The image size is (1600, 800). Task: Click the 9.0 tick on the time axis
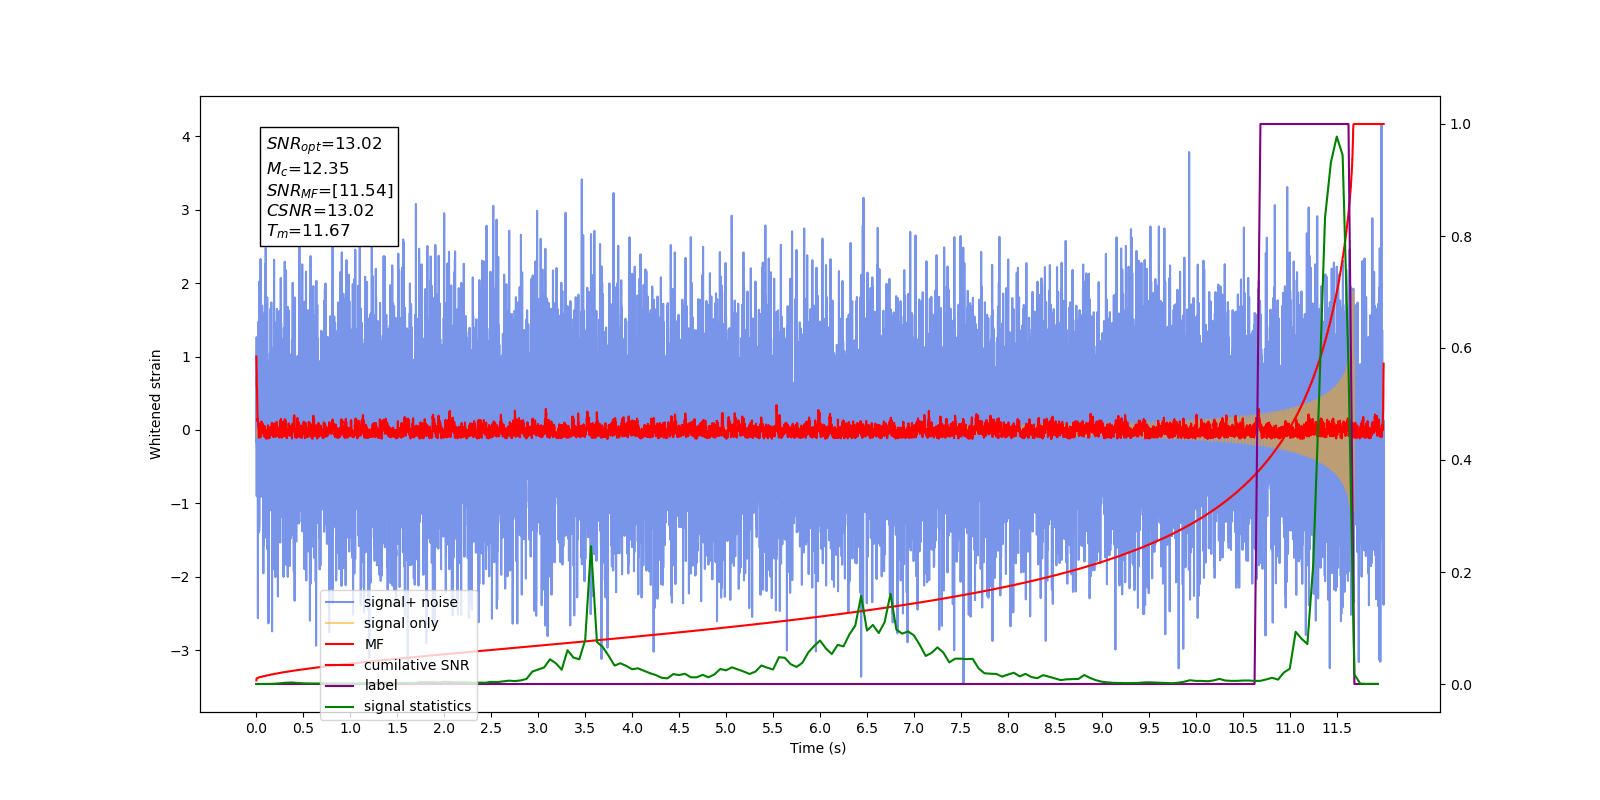1102,728
